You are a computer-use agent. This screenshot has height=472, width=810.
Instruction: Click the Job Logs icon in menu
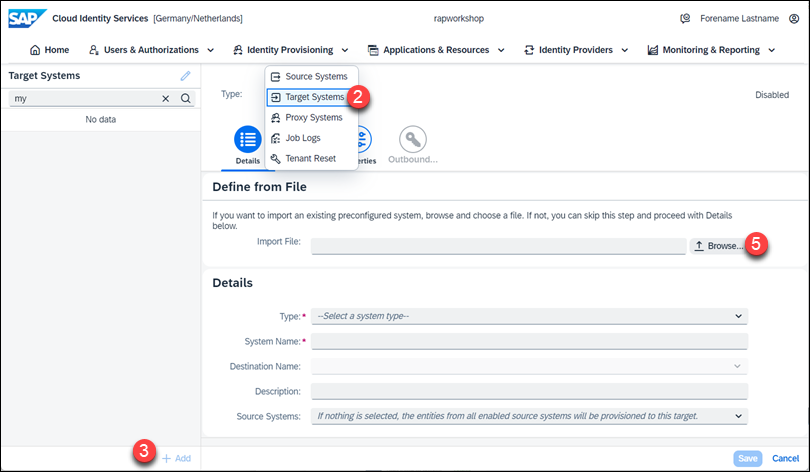click(x=276, y=138)
